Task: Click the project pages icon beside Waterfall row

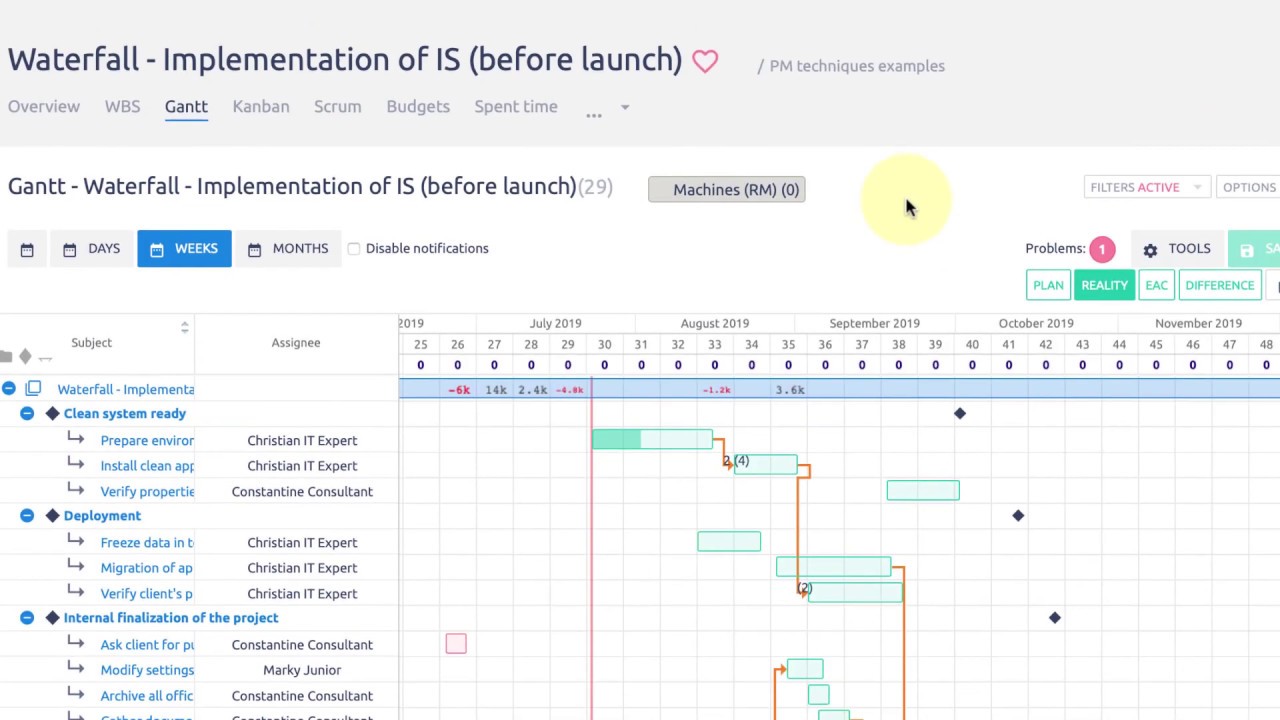Action: (33, 388)
